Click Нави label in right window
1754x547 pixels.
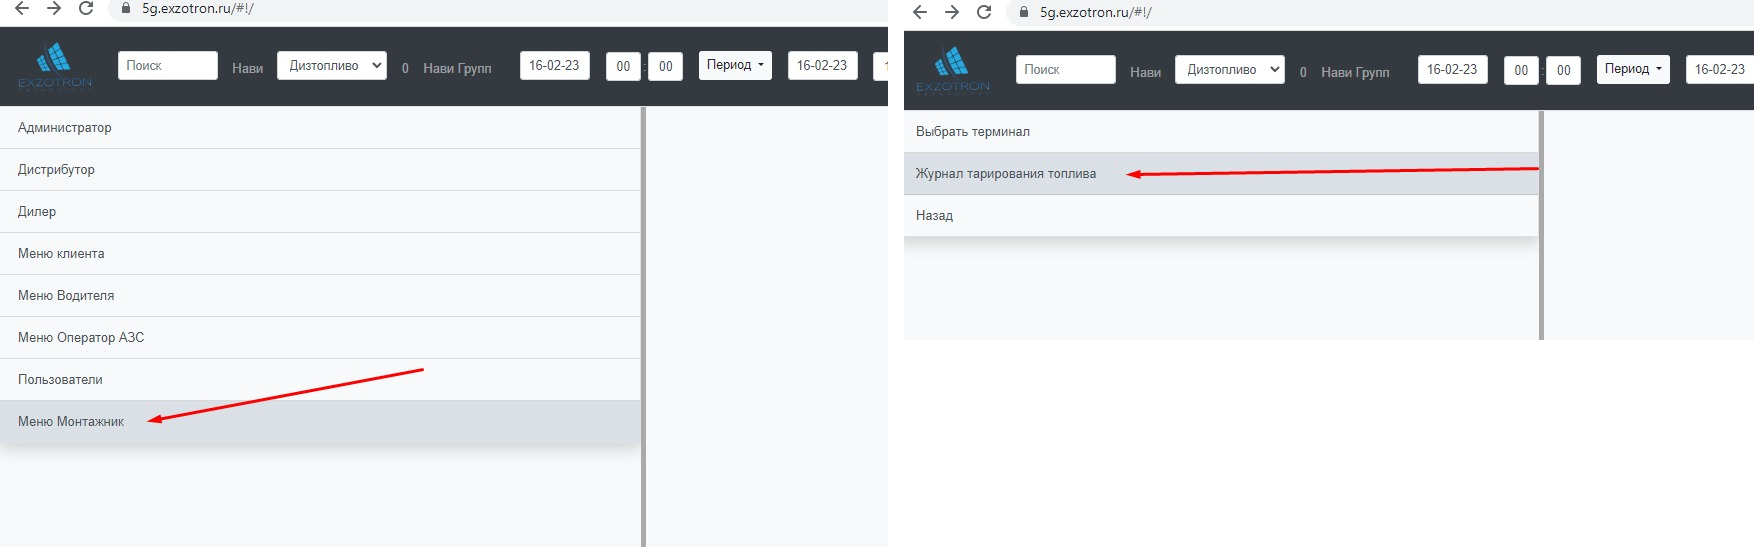pos(1145,72)
